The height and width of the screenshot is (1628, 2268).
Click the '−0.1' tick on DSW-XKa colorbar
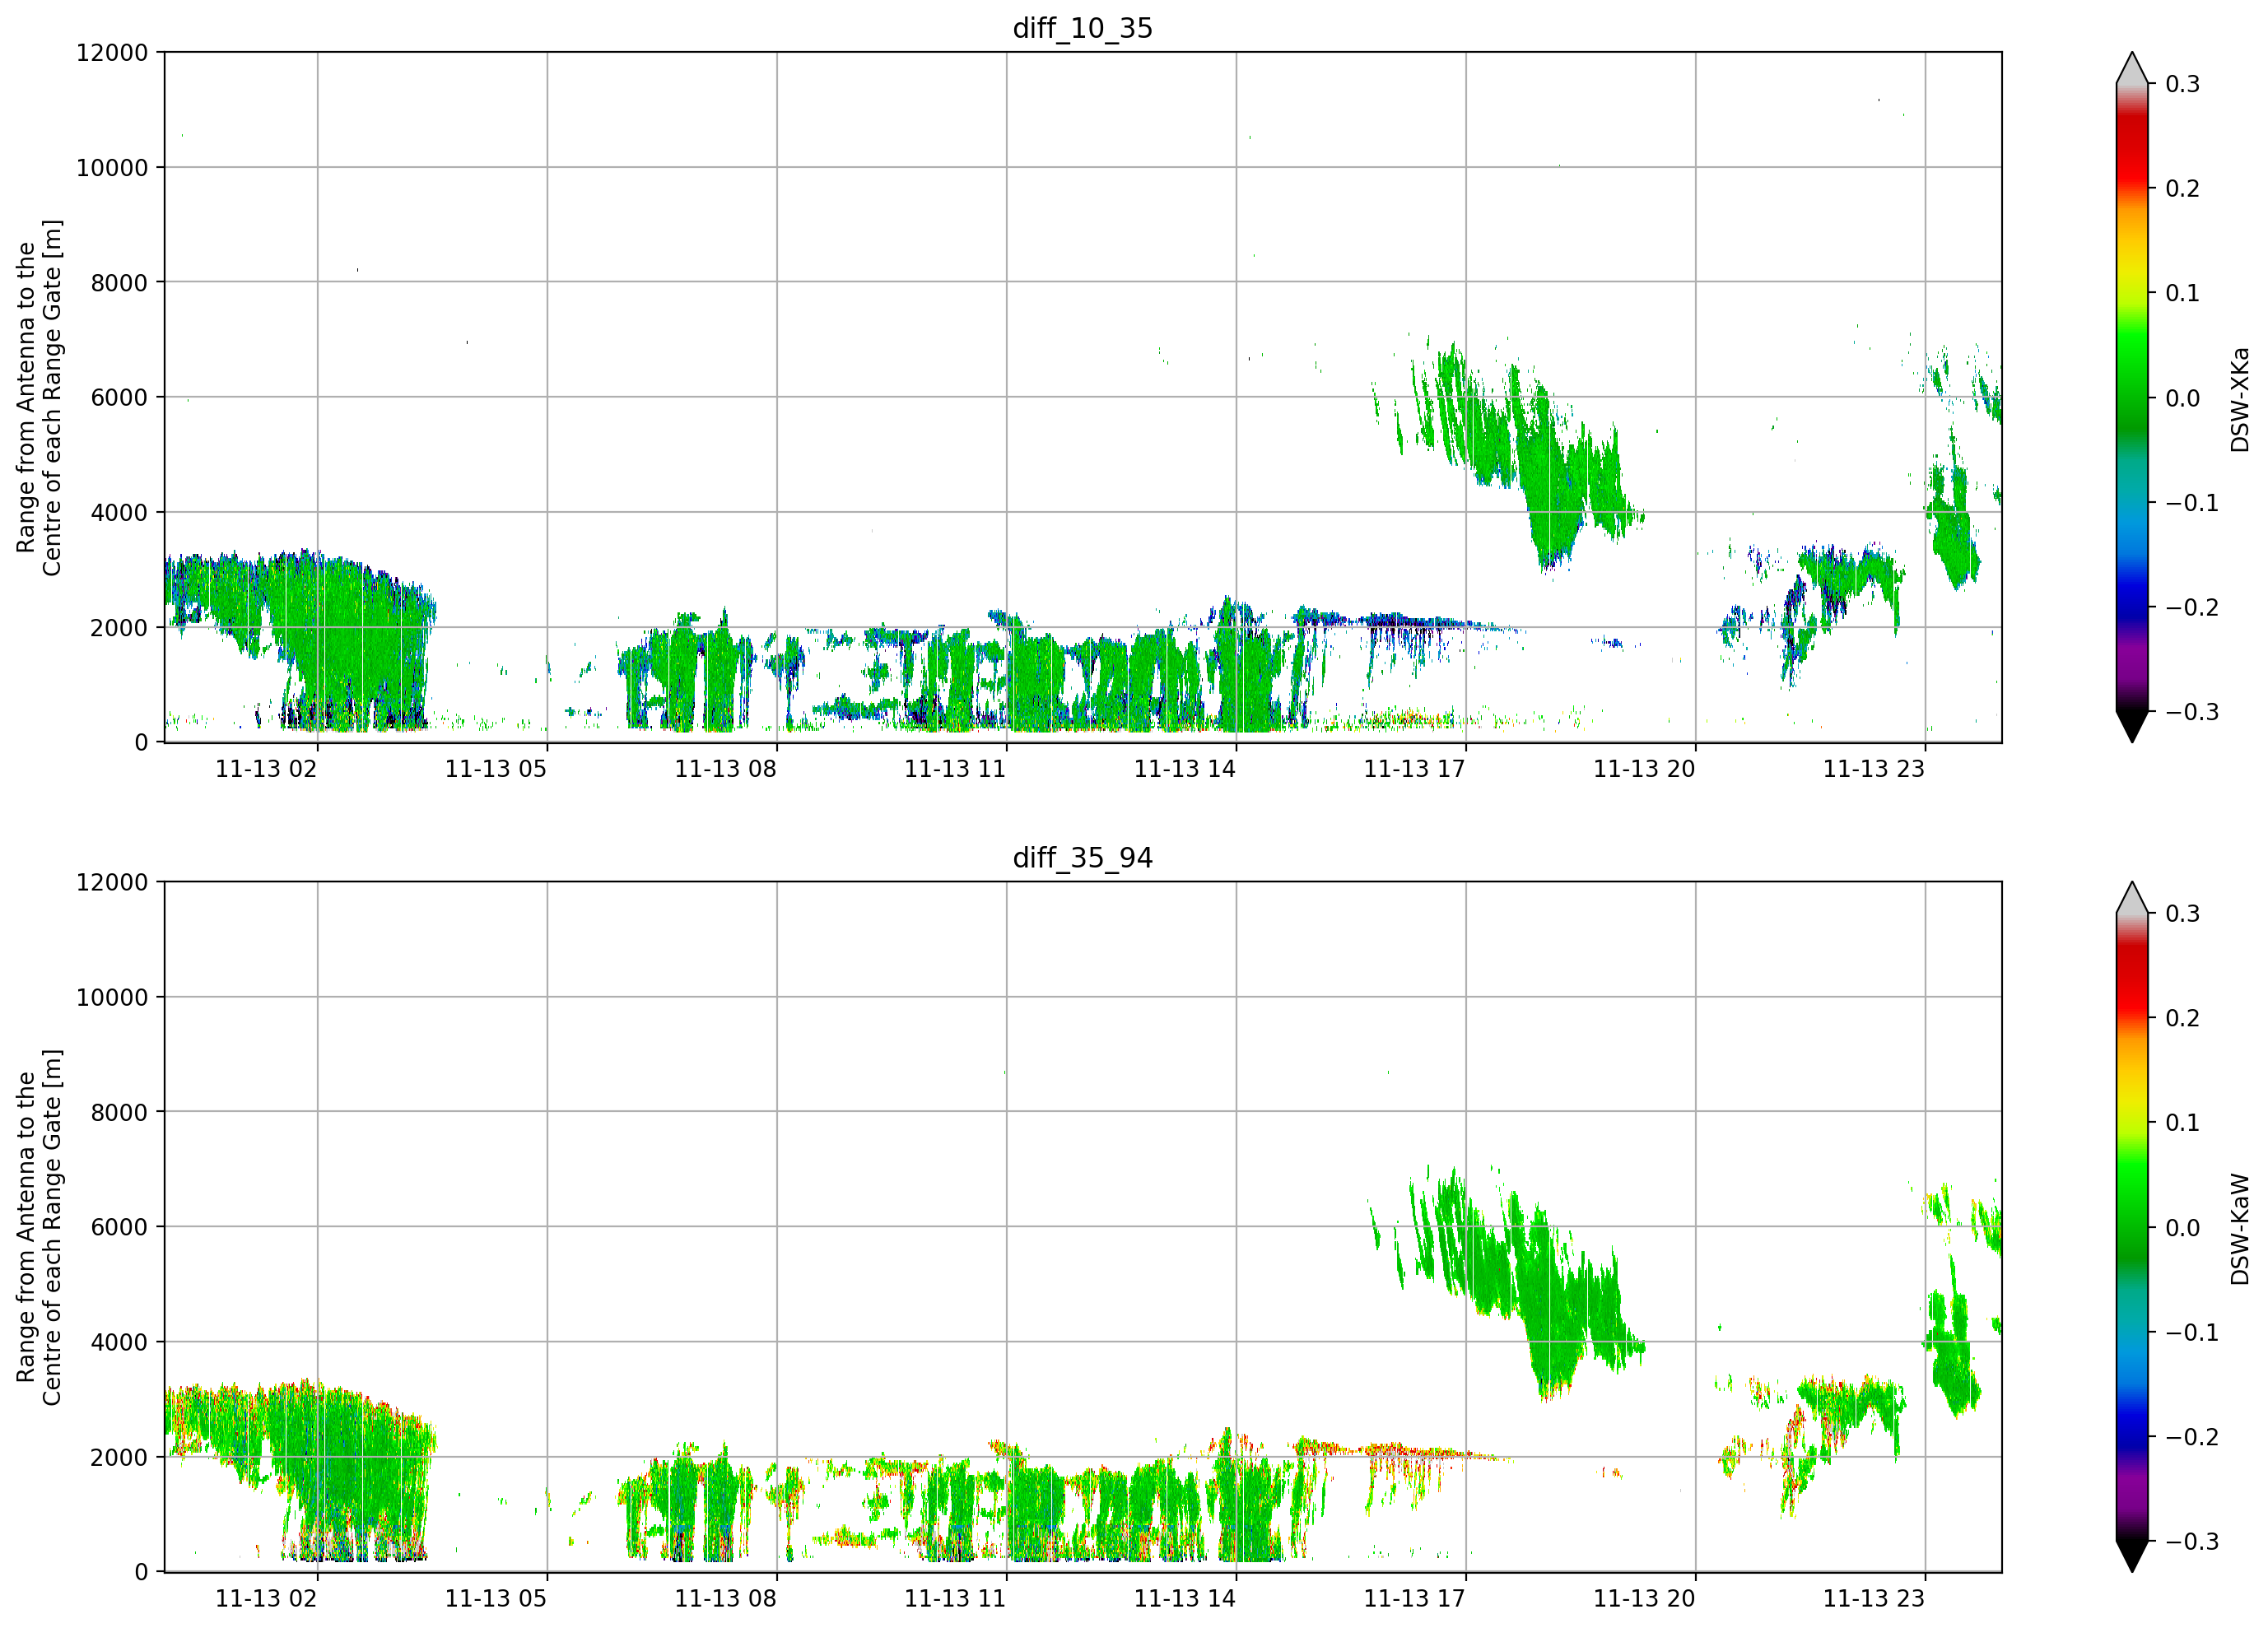coord(2192,503)
